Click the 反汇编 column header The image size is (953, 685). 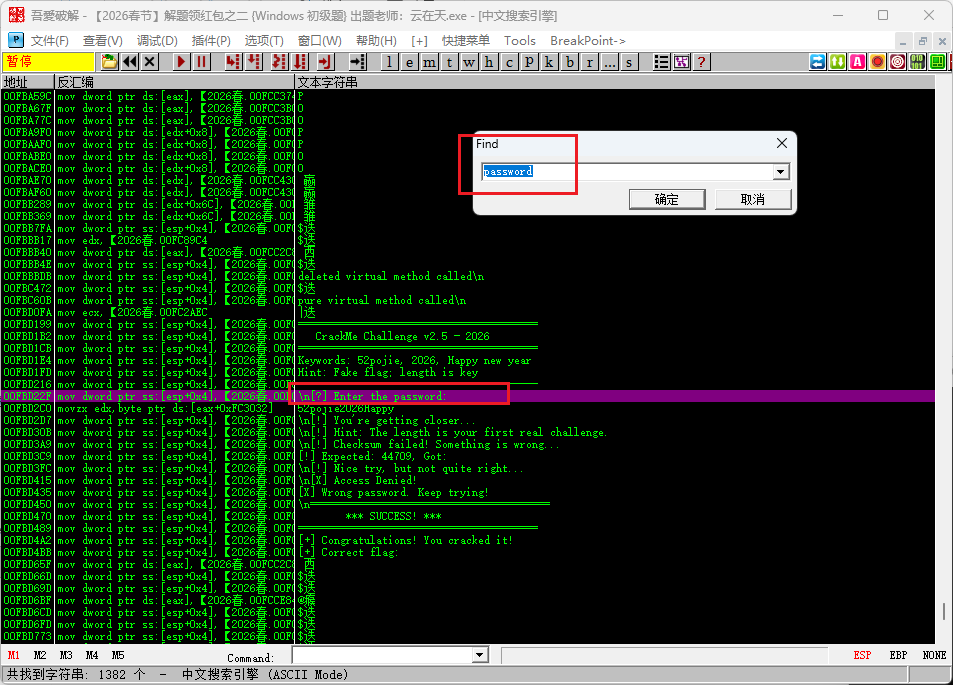[x=174, y=82]
